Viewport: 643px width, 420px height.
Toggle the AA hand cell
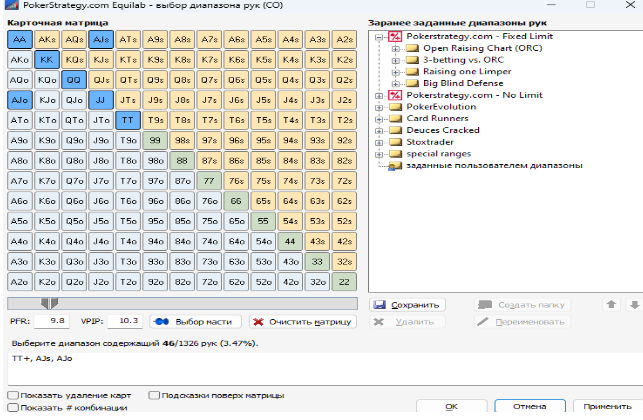coord(19,39)
